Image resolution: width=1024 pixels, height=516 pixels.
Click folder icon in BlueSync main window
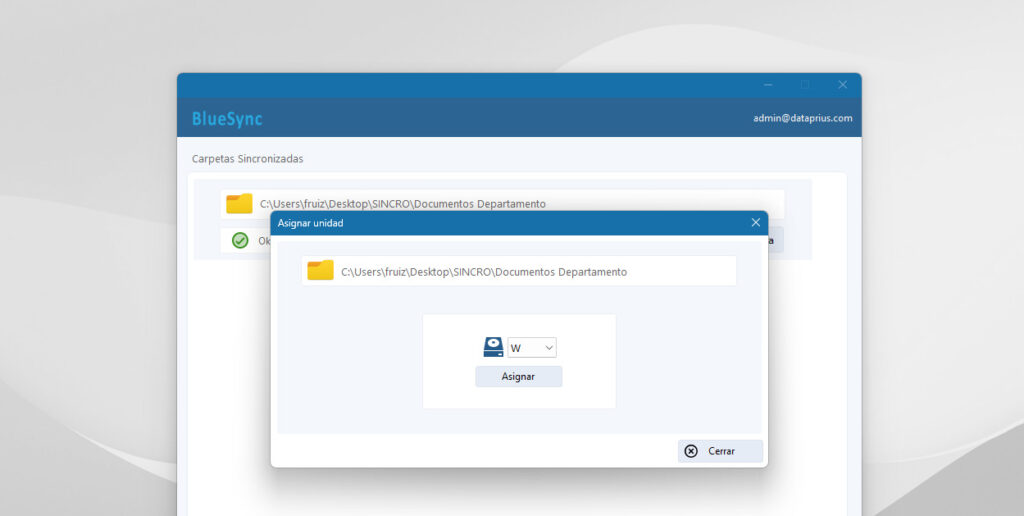pyautogui.click(x=239, y=204)
